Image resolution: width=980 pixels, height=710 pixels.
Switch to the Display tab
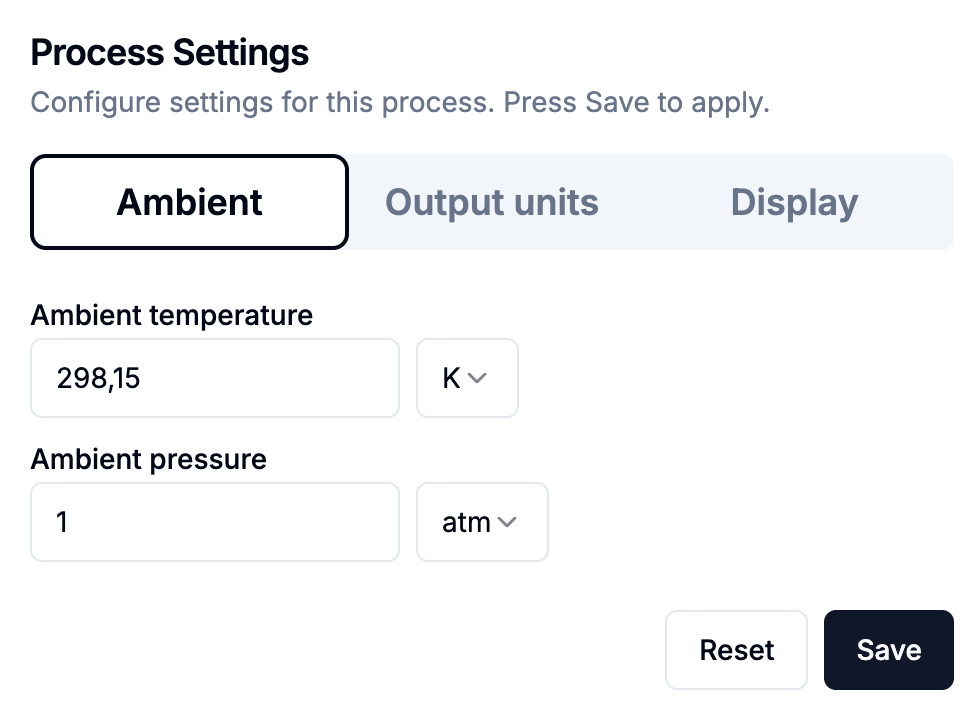pos(794,201)
